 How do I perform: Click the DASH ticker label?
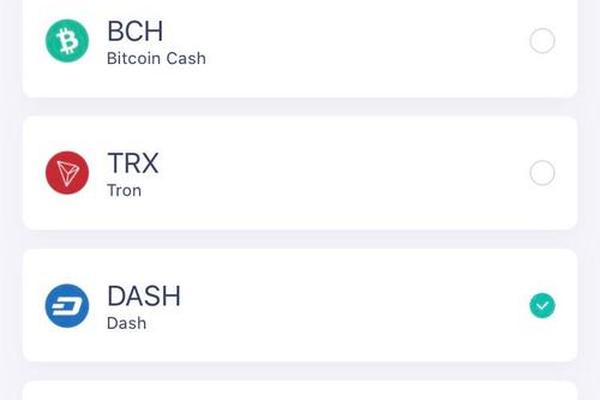144,296
